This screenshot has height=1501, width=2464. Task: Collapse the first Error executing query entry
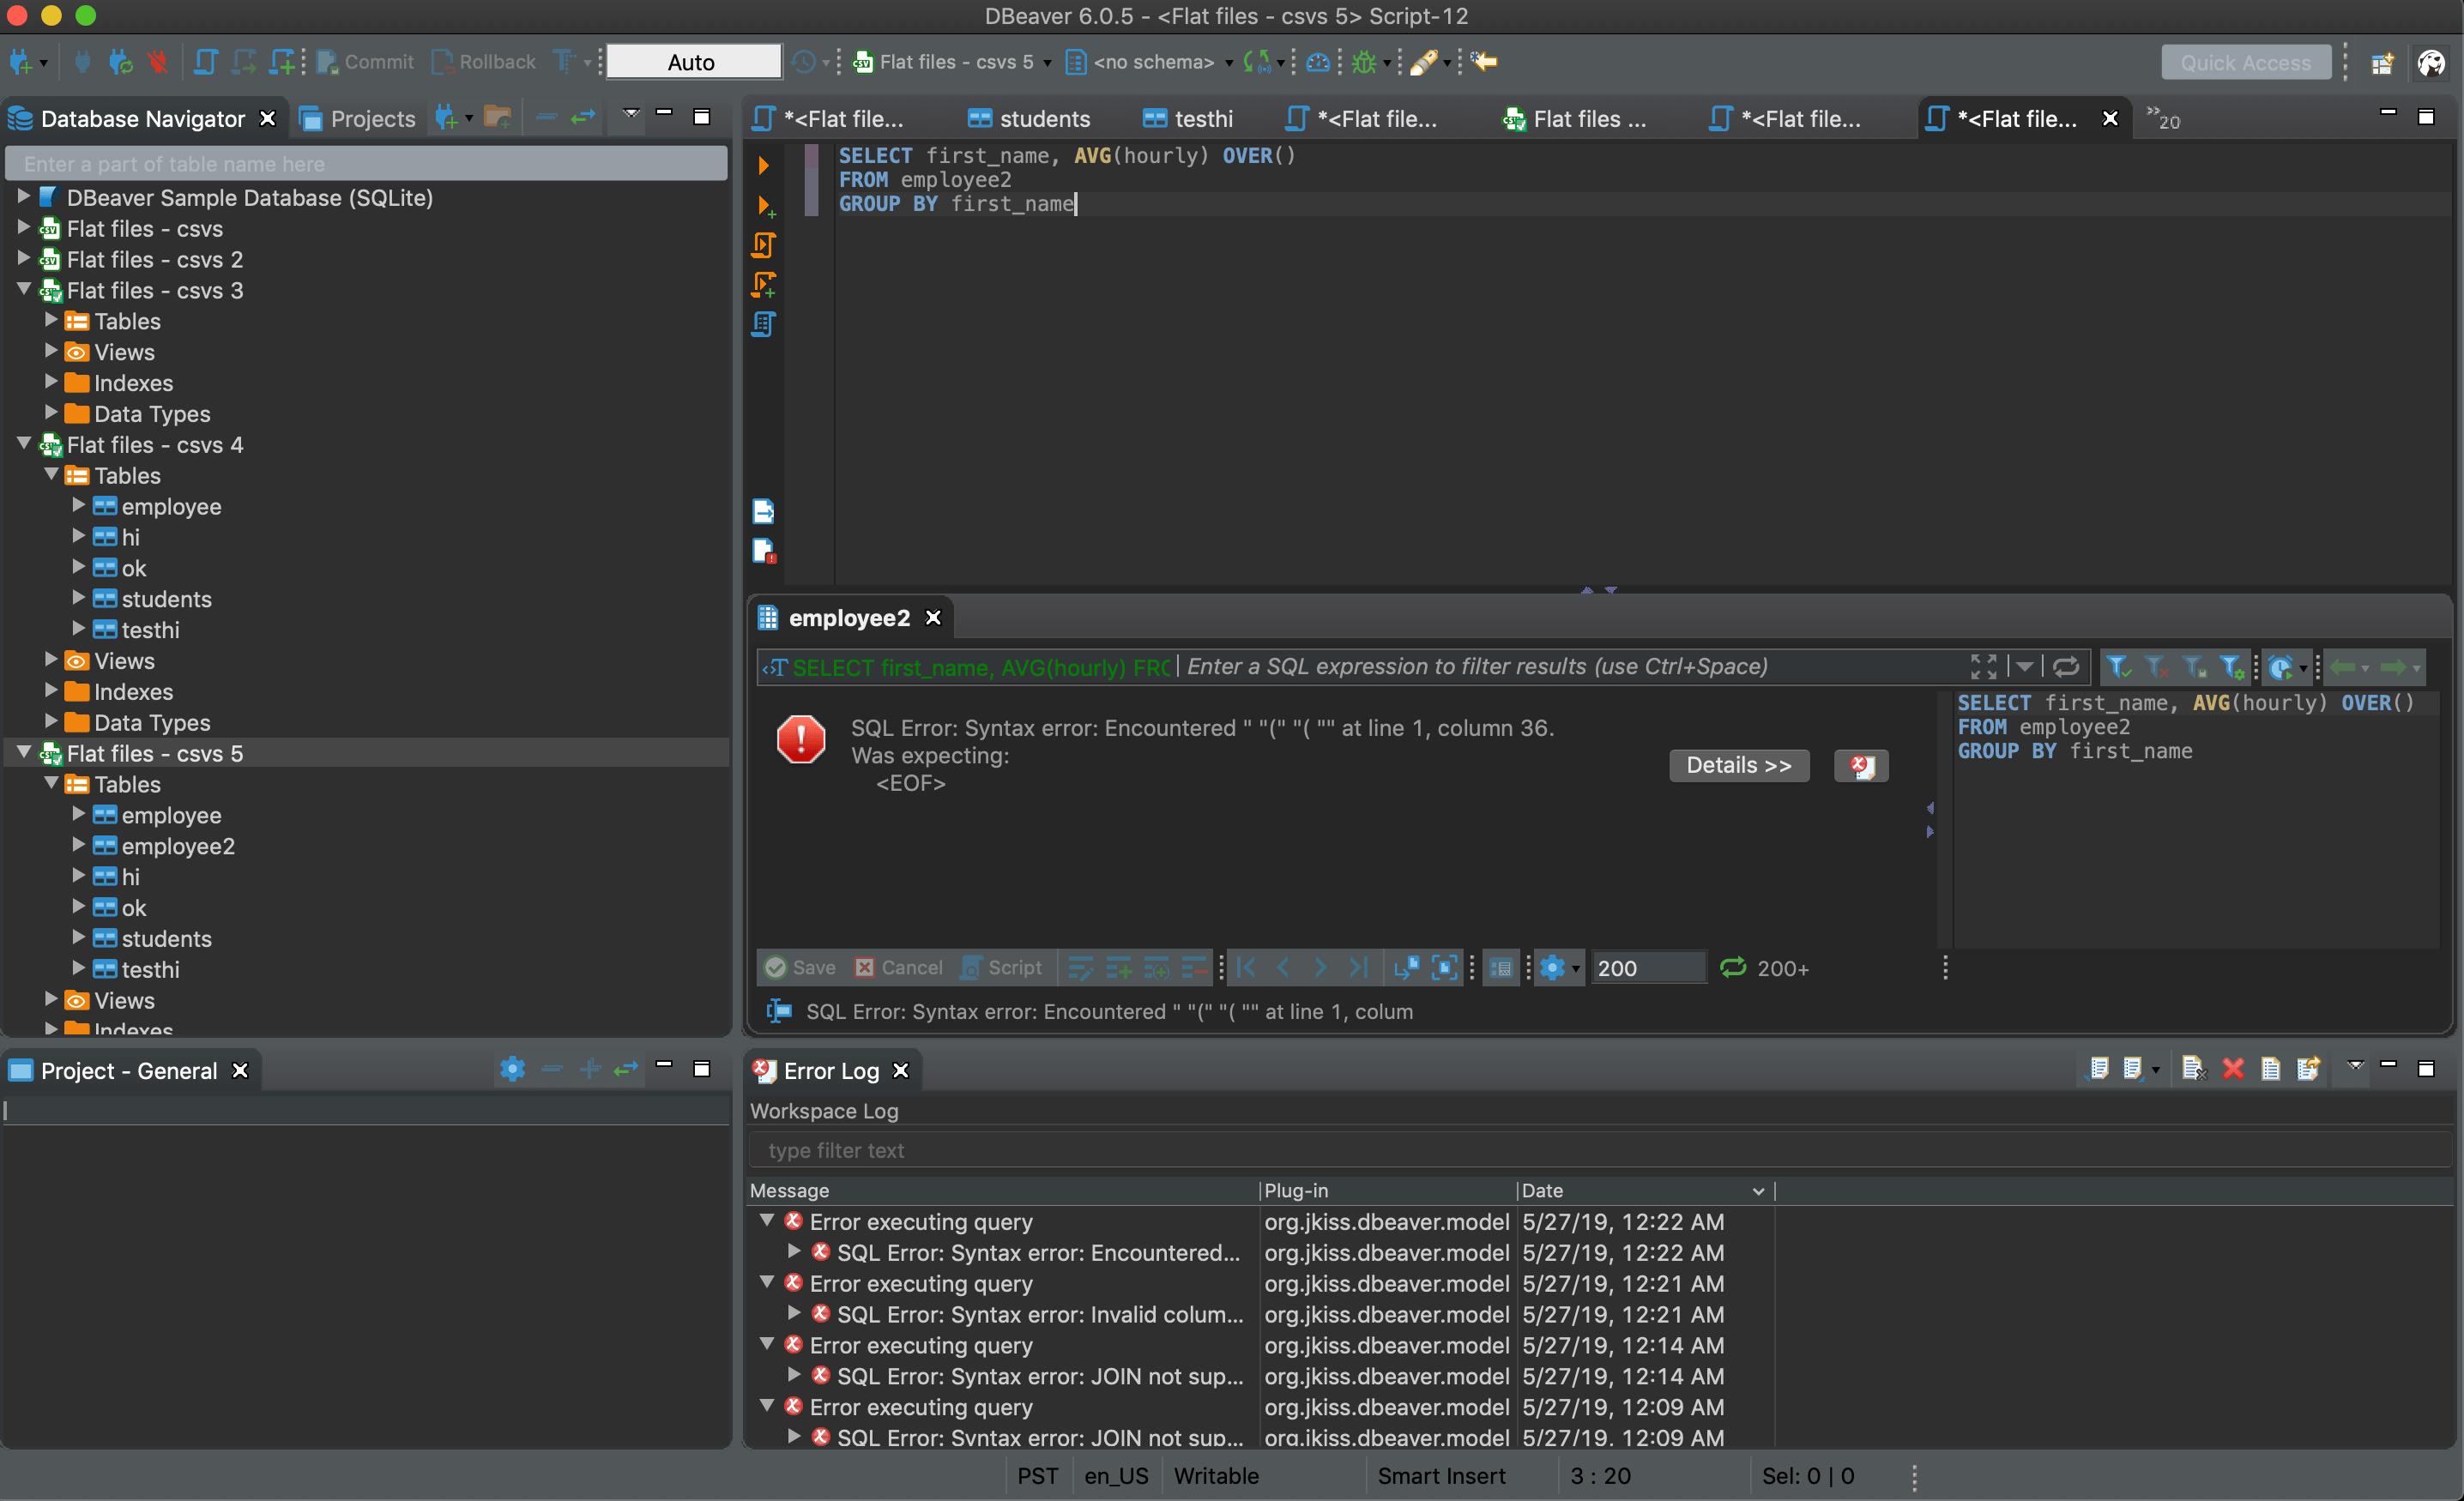[767, 1220]
